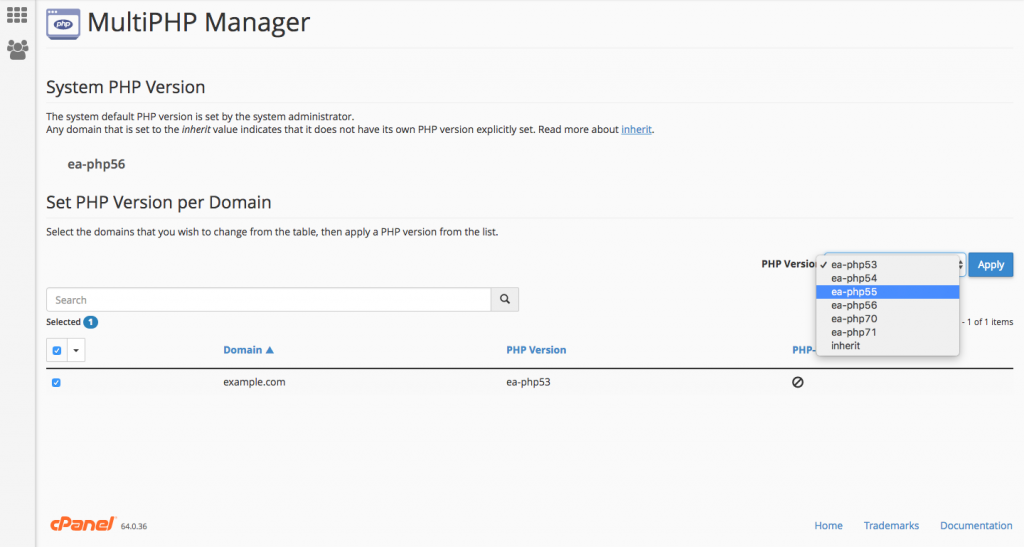
Task: Pick ea-php71 from the version dropdown
Action: 888,332
